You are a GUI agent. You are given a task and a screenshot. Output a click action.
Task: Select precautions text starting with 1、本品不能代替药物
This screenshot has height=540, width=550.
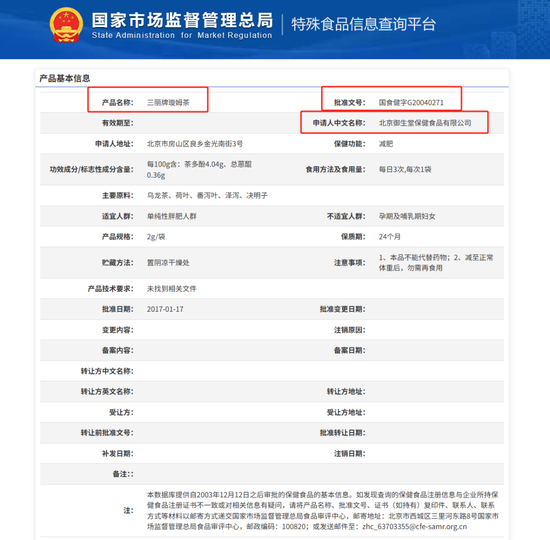436,263
